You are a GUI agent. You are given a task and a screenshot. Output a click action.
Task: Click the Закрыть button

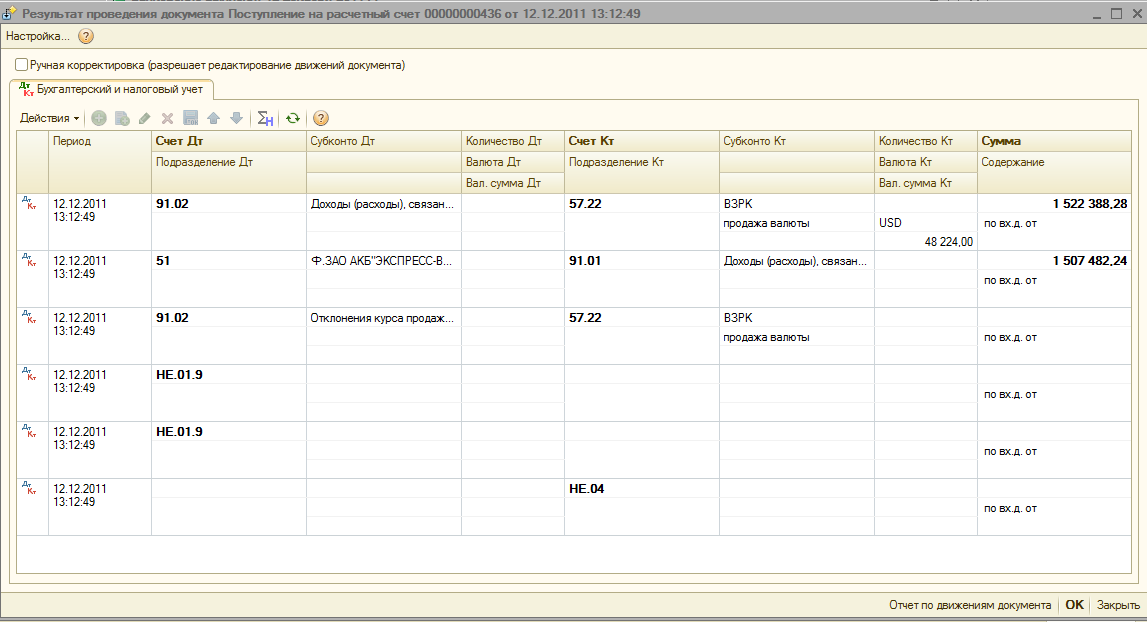tap(1118, 605)
